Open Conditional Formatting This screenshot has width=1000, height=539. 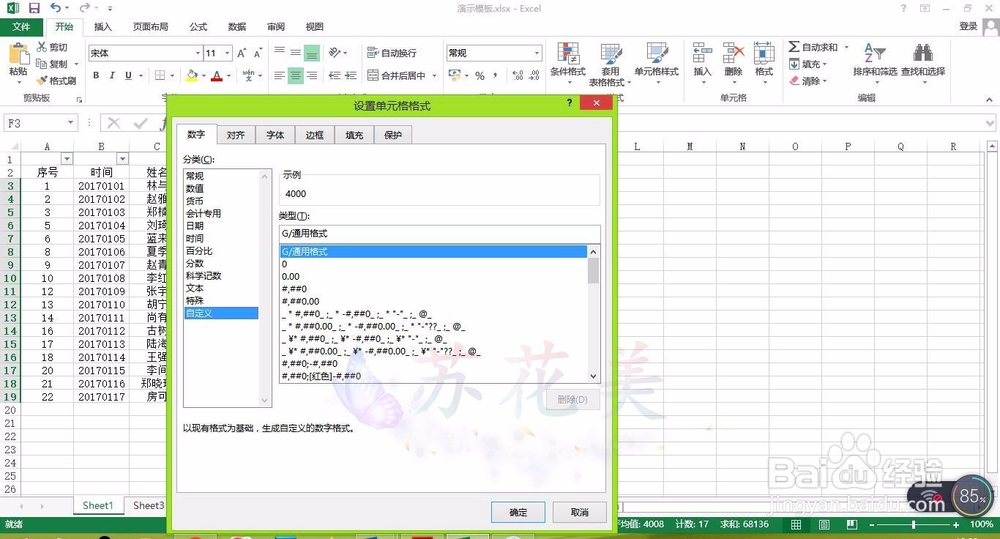pos(568,63)
